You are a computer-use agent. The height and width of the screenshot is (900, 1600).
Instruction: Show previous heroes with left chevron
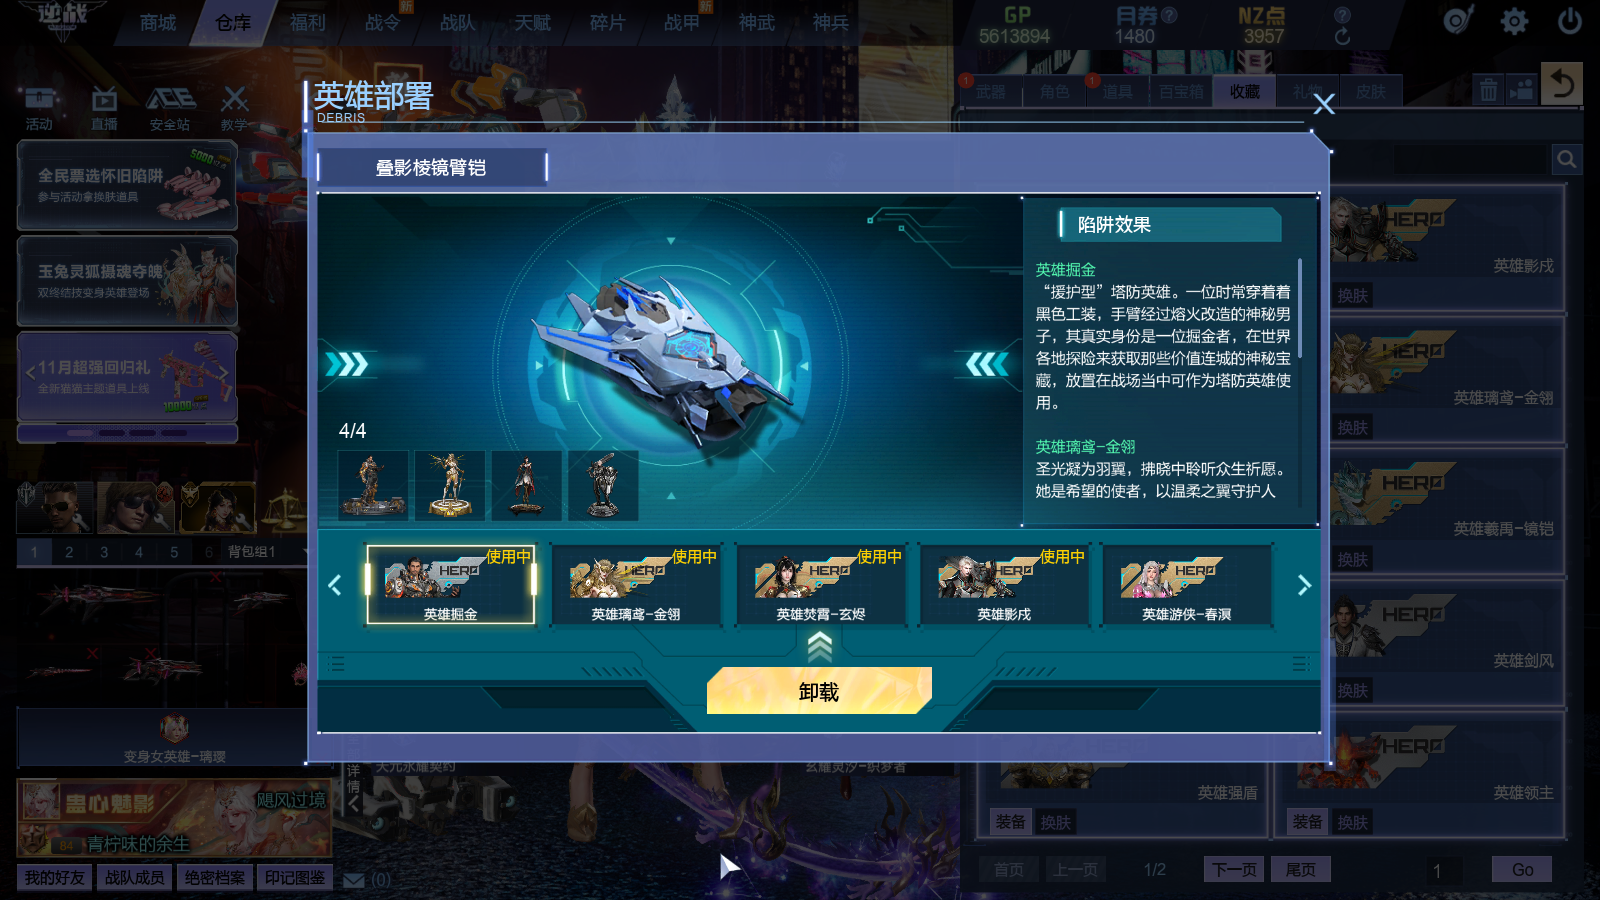tap(335, 585)
